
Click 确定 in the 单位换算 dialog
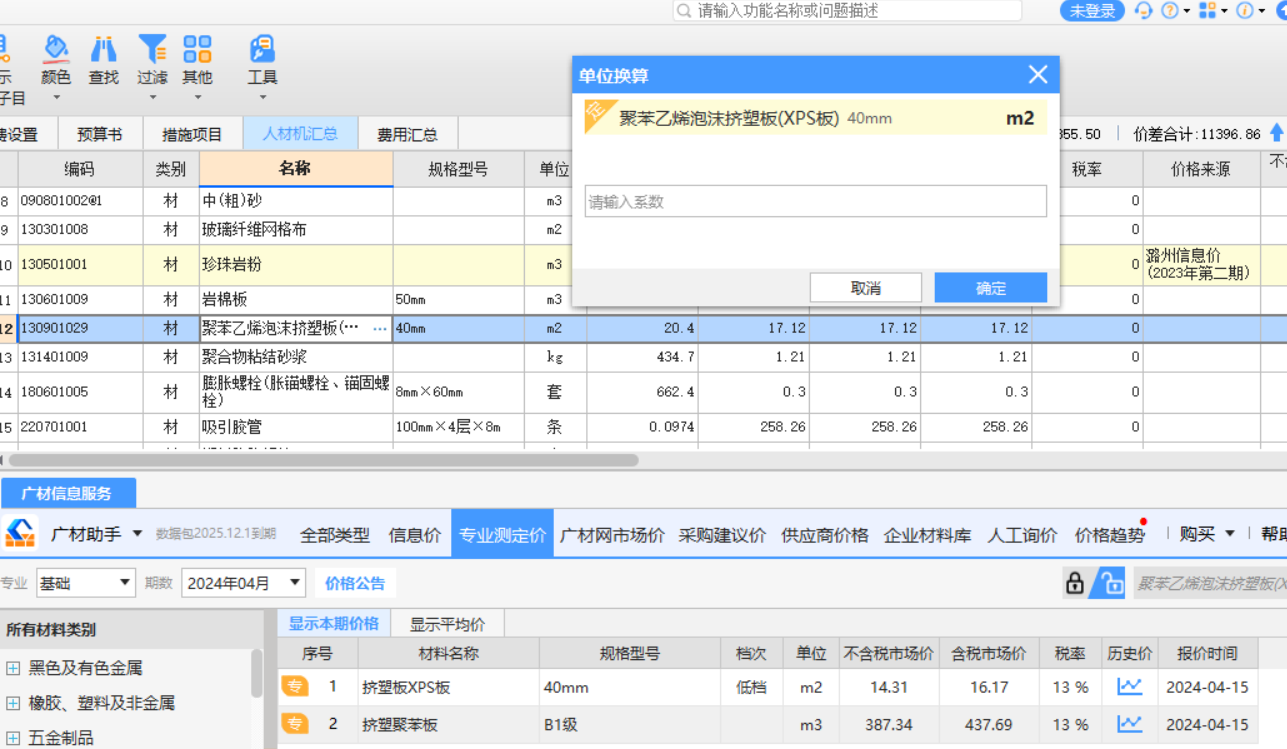(x=991, y=288)
